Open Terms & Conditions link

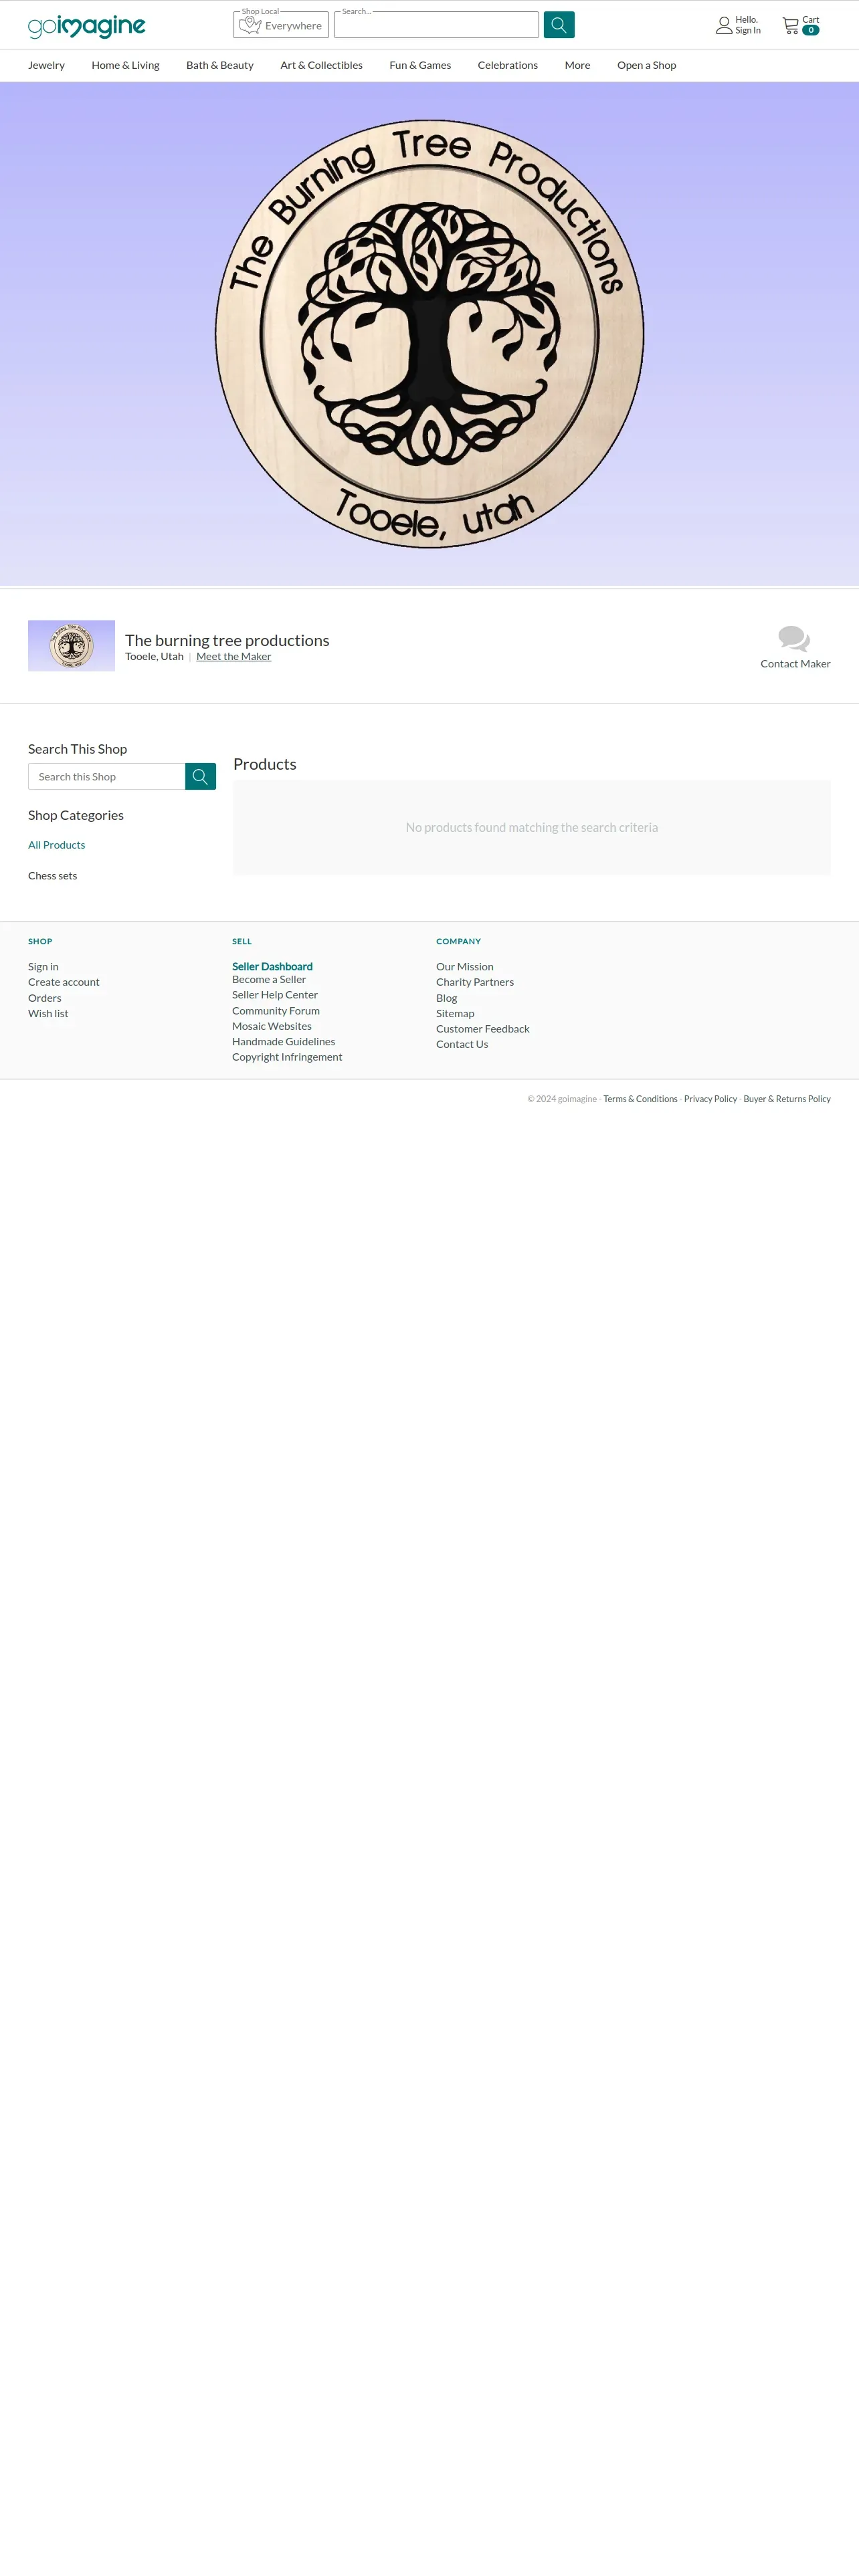point(640,1099)
